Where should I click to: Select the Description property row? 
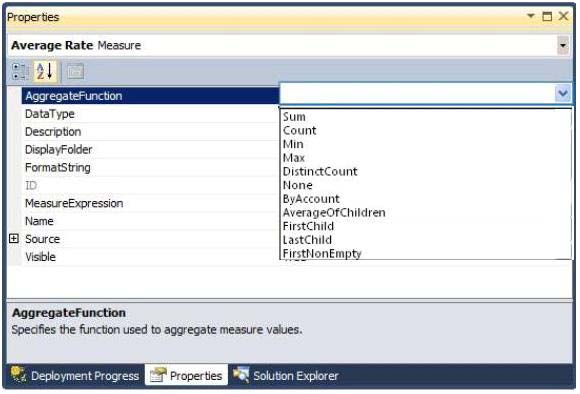[x=150, y=132]
